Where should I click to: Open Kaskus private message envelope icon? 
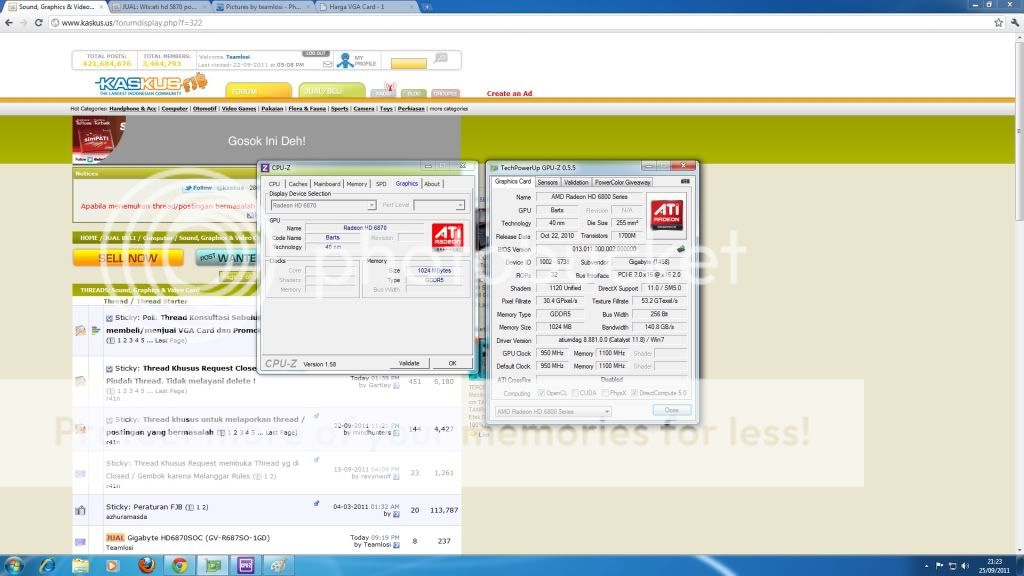coord(328,64)
